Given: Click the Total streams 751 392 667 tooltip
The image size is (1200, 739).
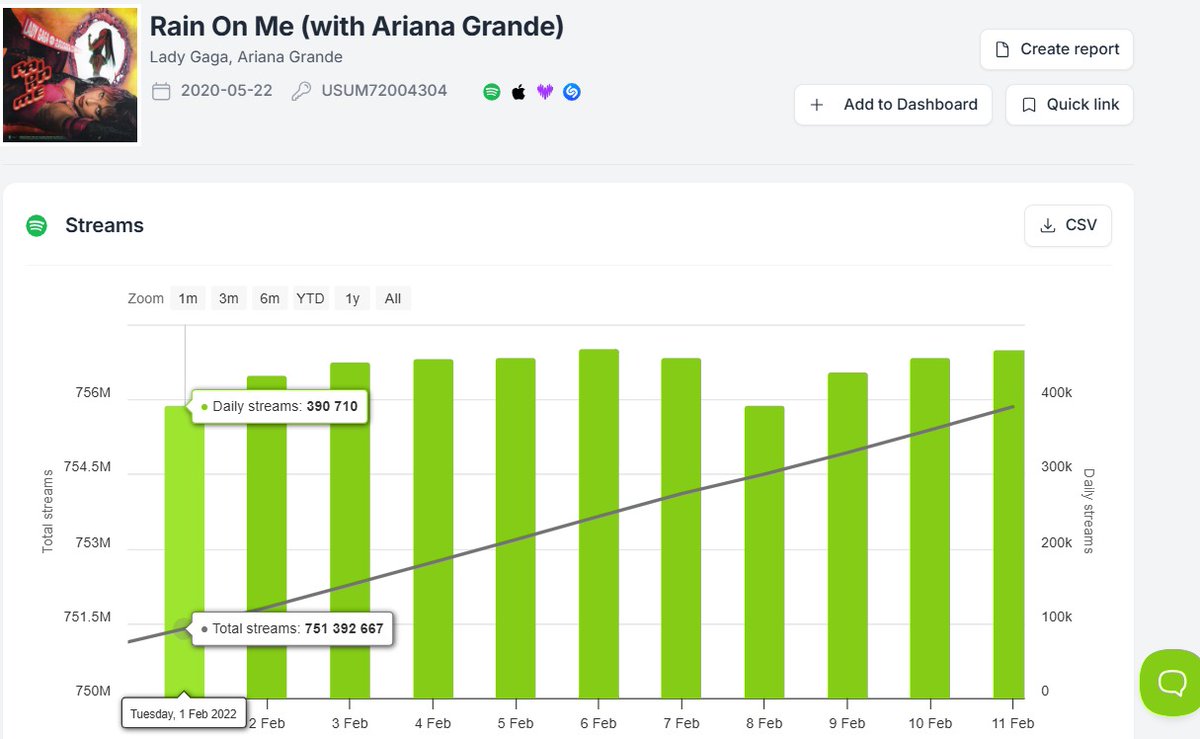Looking at the screenshot, I should (292, 629).
